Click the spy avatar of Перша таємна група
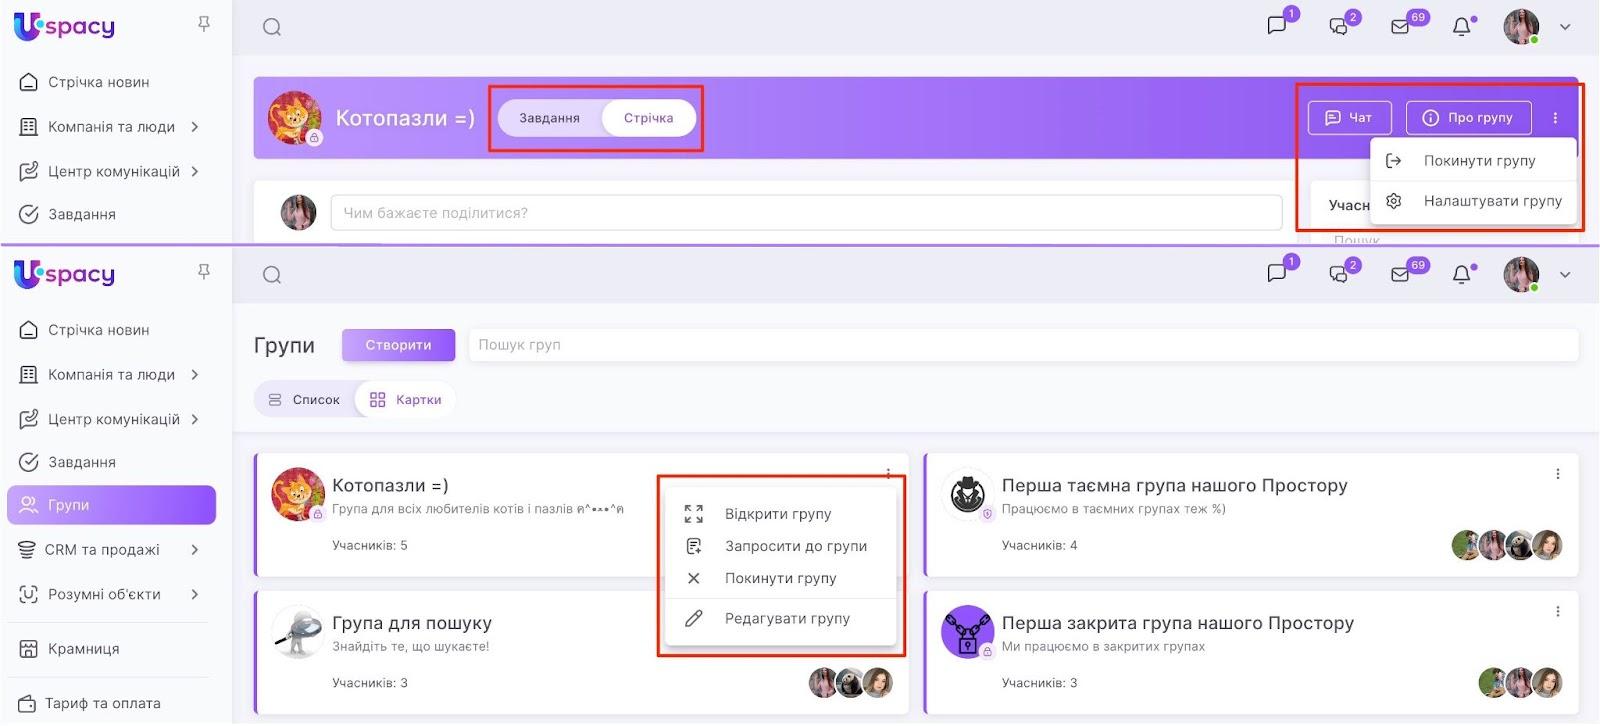This screenshot has height=726, width=1600. [967, 494]
